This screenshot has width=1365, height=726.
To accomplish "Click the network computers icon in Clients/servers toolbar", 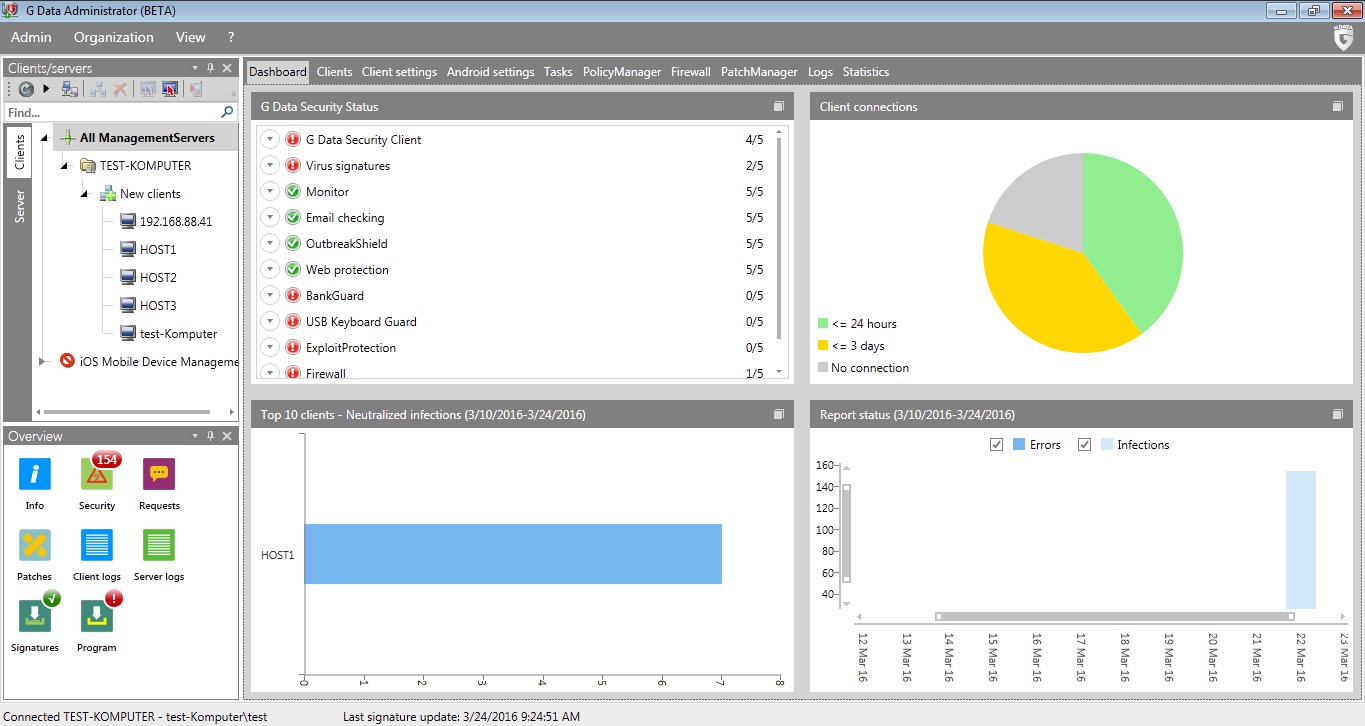I will (x=69, y=89).
